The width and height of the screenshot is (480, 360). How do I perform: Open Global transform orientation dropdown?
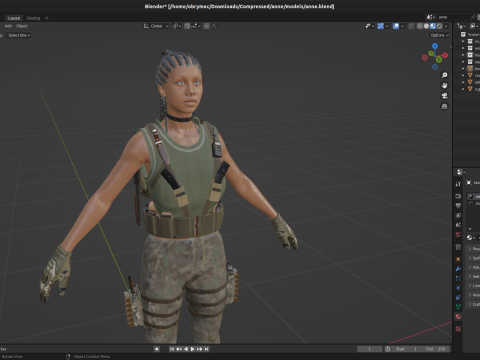tap(156, 26)
